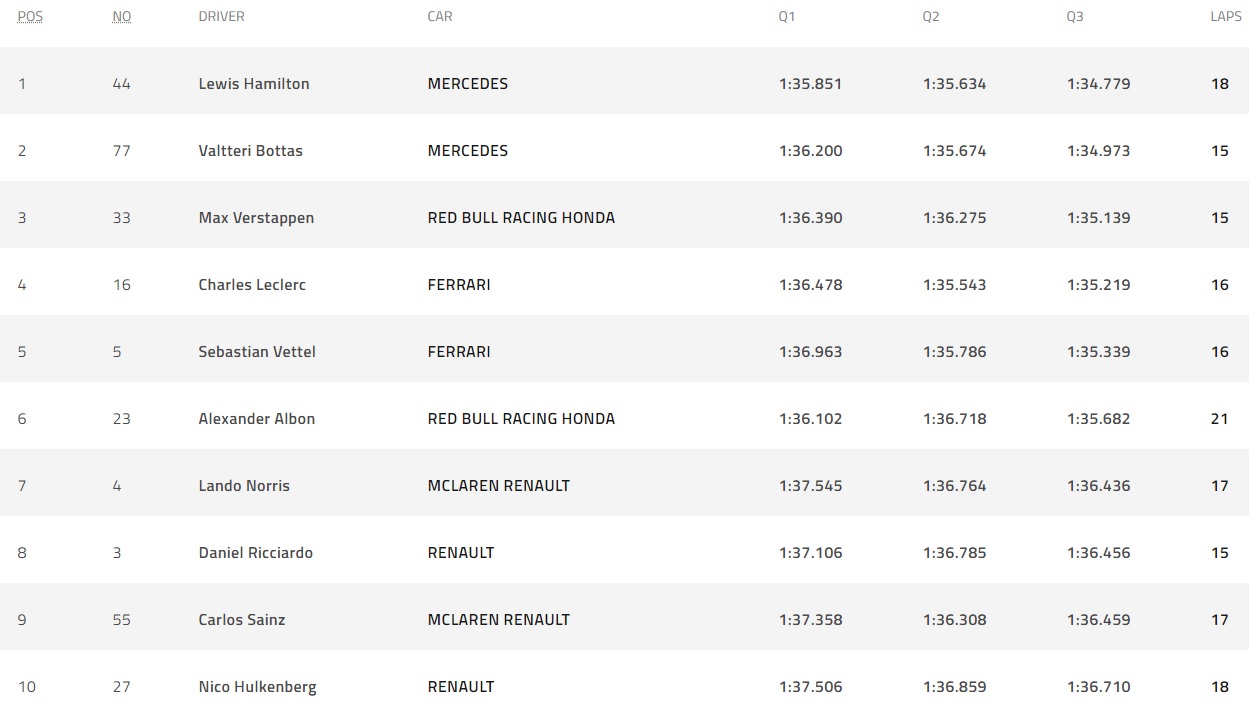Click the LAPS column header
The width and height of the screenshot is (1249, 713).
click(x=1226, y=17)
